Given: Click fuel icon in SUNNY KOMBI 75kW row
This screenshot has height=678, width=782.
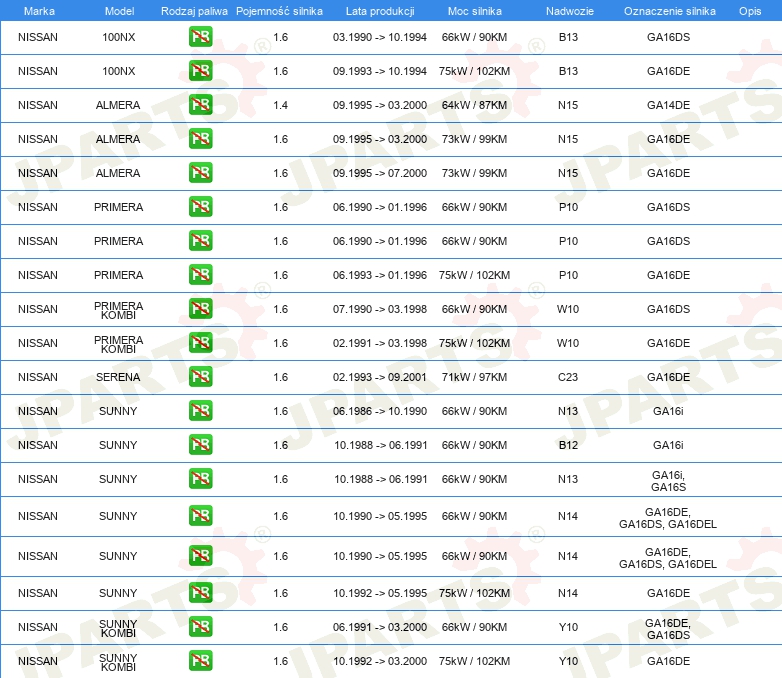Looking at the screenshot, I should point(200,661).
